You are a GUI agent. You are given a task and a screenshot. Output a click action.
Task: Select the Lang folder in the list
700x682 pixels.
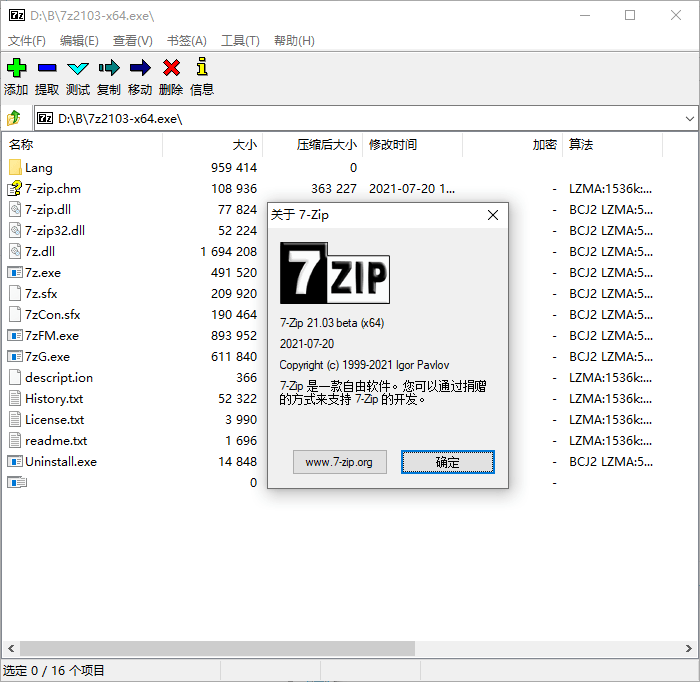pos(39,168)
